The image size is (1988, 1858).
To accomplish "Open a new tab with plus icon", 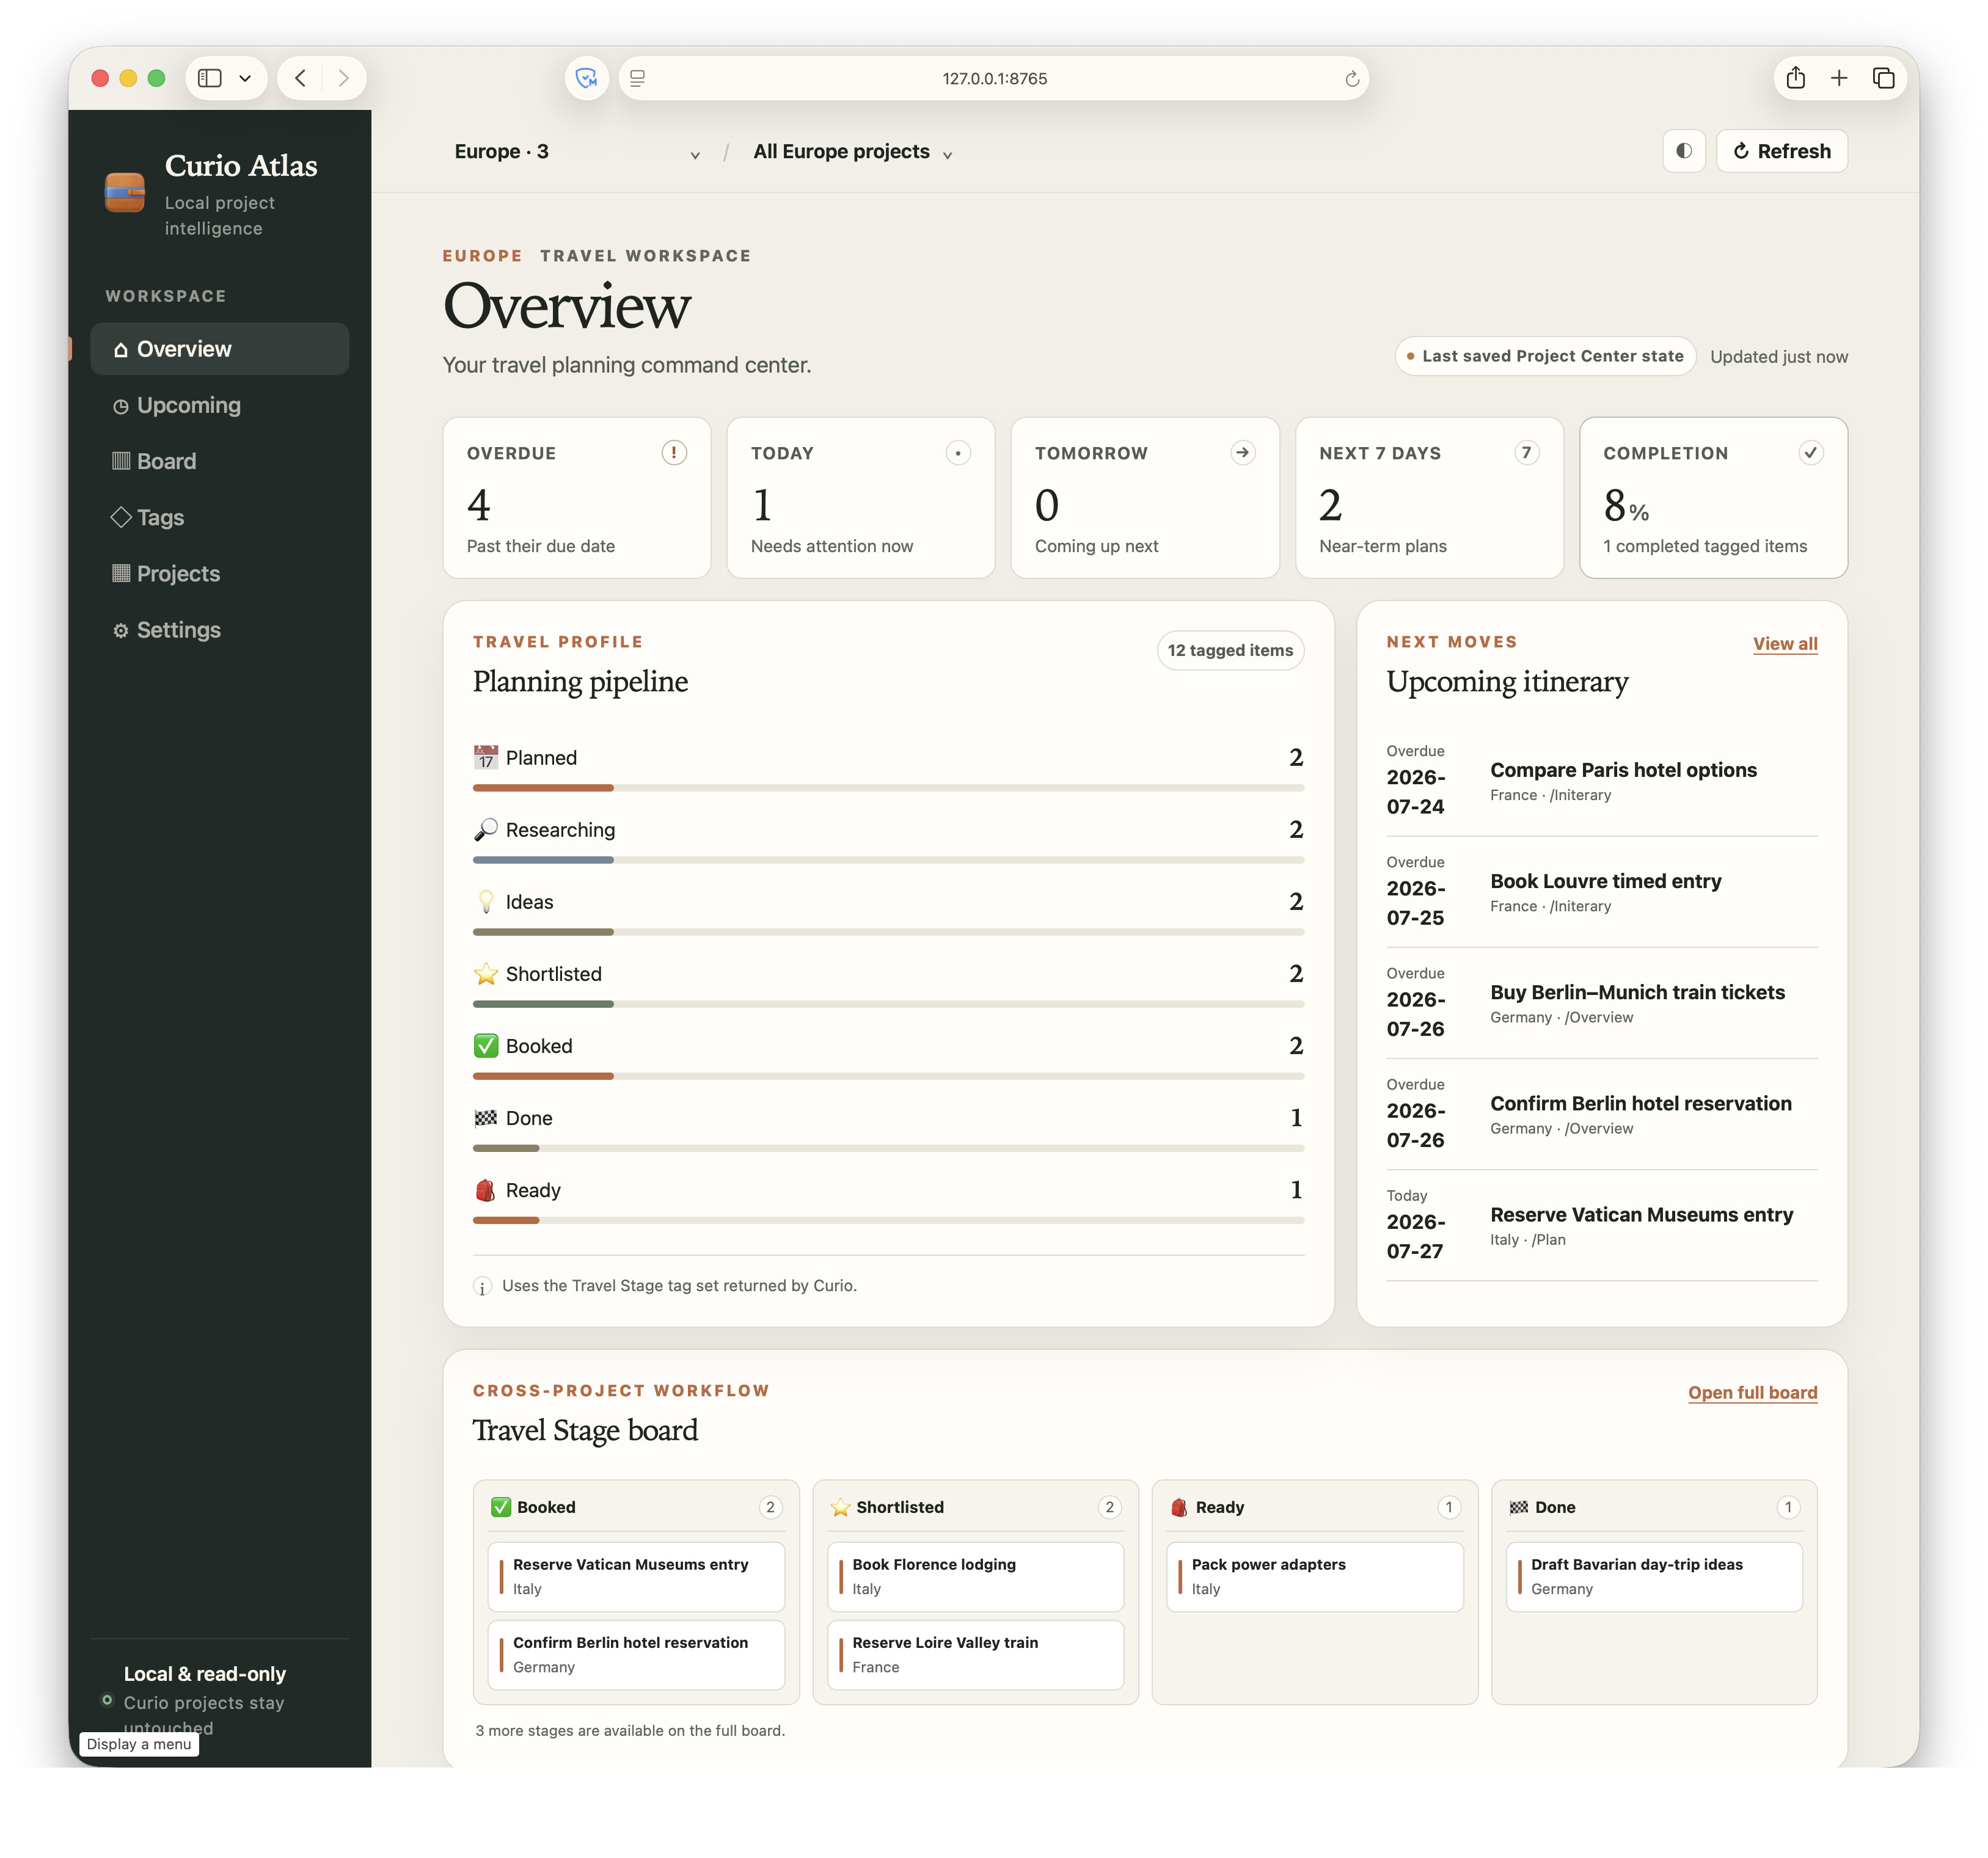I will pos(1839,78).
